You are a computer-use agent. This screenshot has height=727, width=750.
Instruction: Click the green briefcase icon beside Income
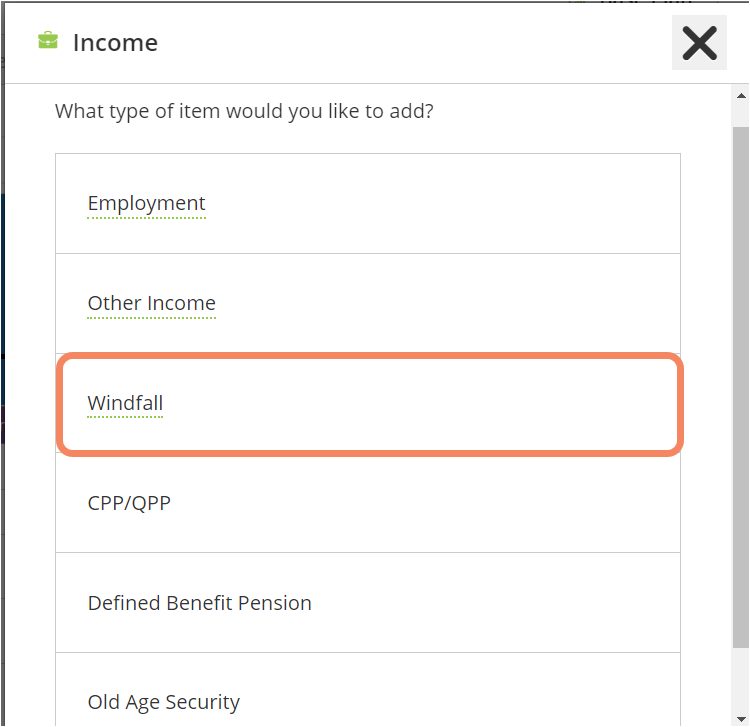tap(47, 41)
